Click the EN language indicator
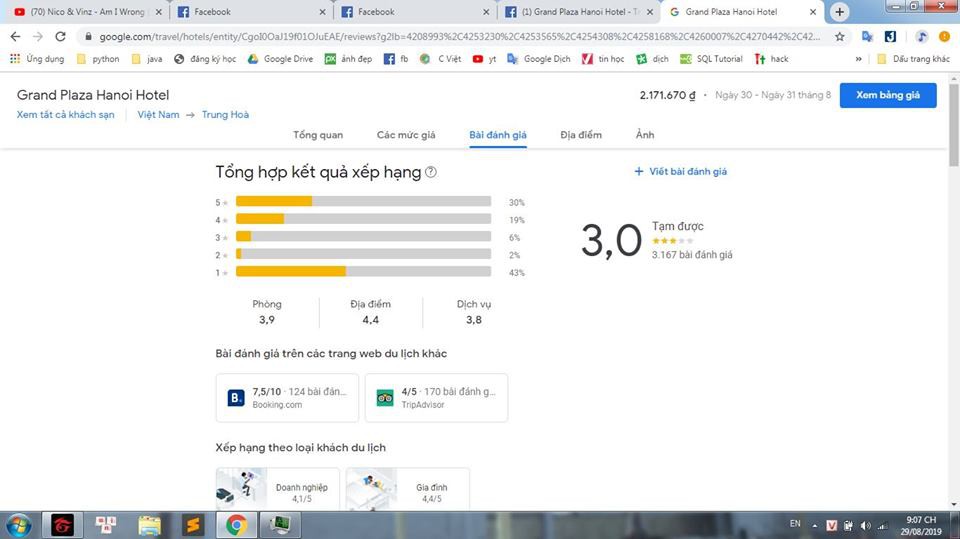 pos(795,524)
